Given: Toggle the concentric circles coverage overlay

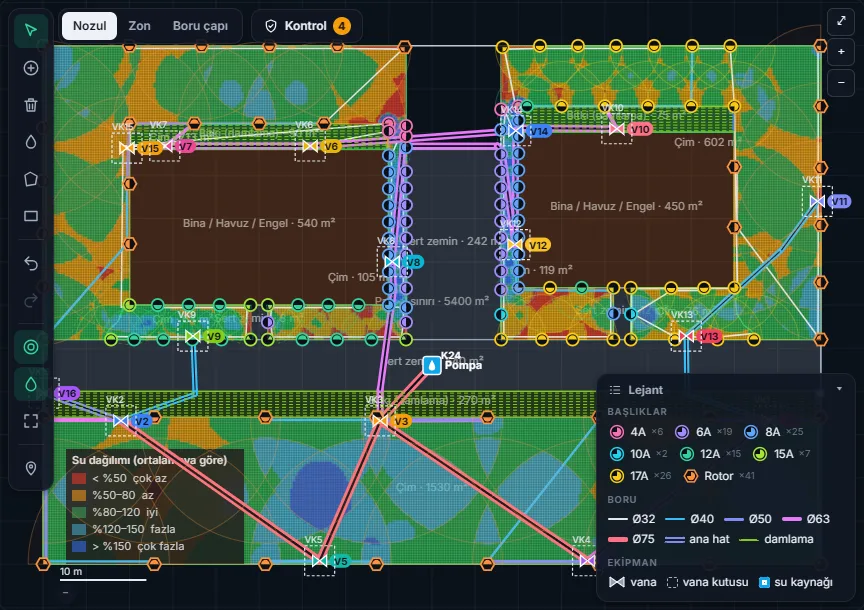Looking at the screenshot, I should 31,347.
